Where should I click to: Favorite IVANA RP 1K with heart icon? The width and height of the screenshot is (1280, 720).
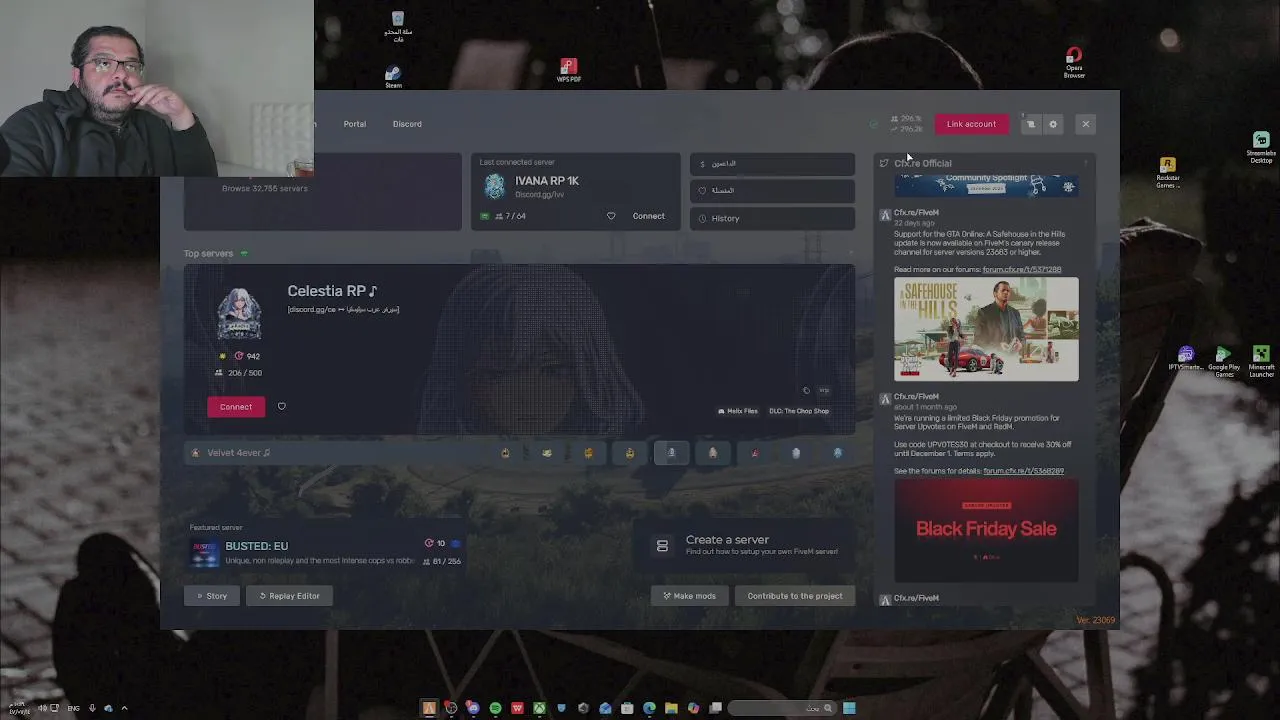point(611,216)
